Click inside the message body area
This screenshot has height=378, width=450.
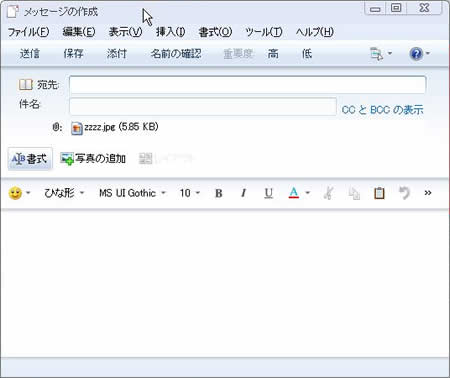225,283
